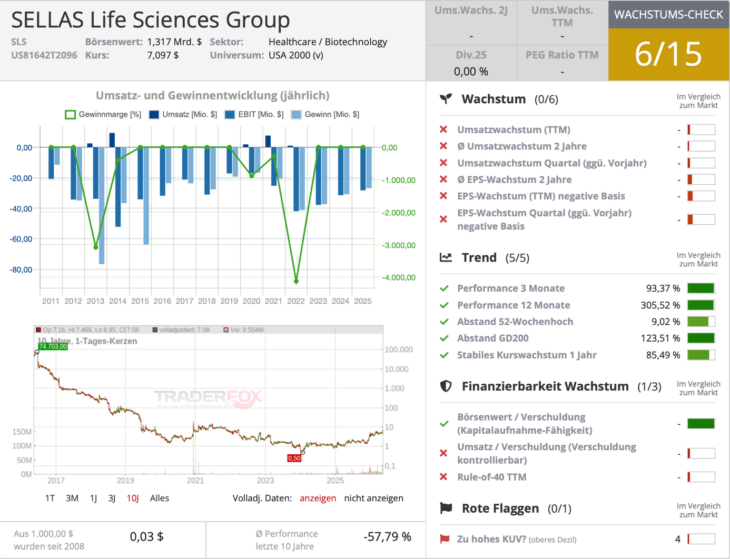Toggle the Gewinn [Mio. $] legend entry
The image size is (730, 559).
pos(325,114)
